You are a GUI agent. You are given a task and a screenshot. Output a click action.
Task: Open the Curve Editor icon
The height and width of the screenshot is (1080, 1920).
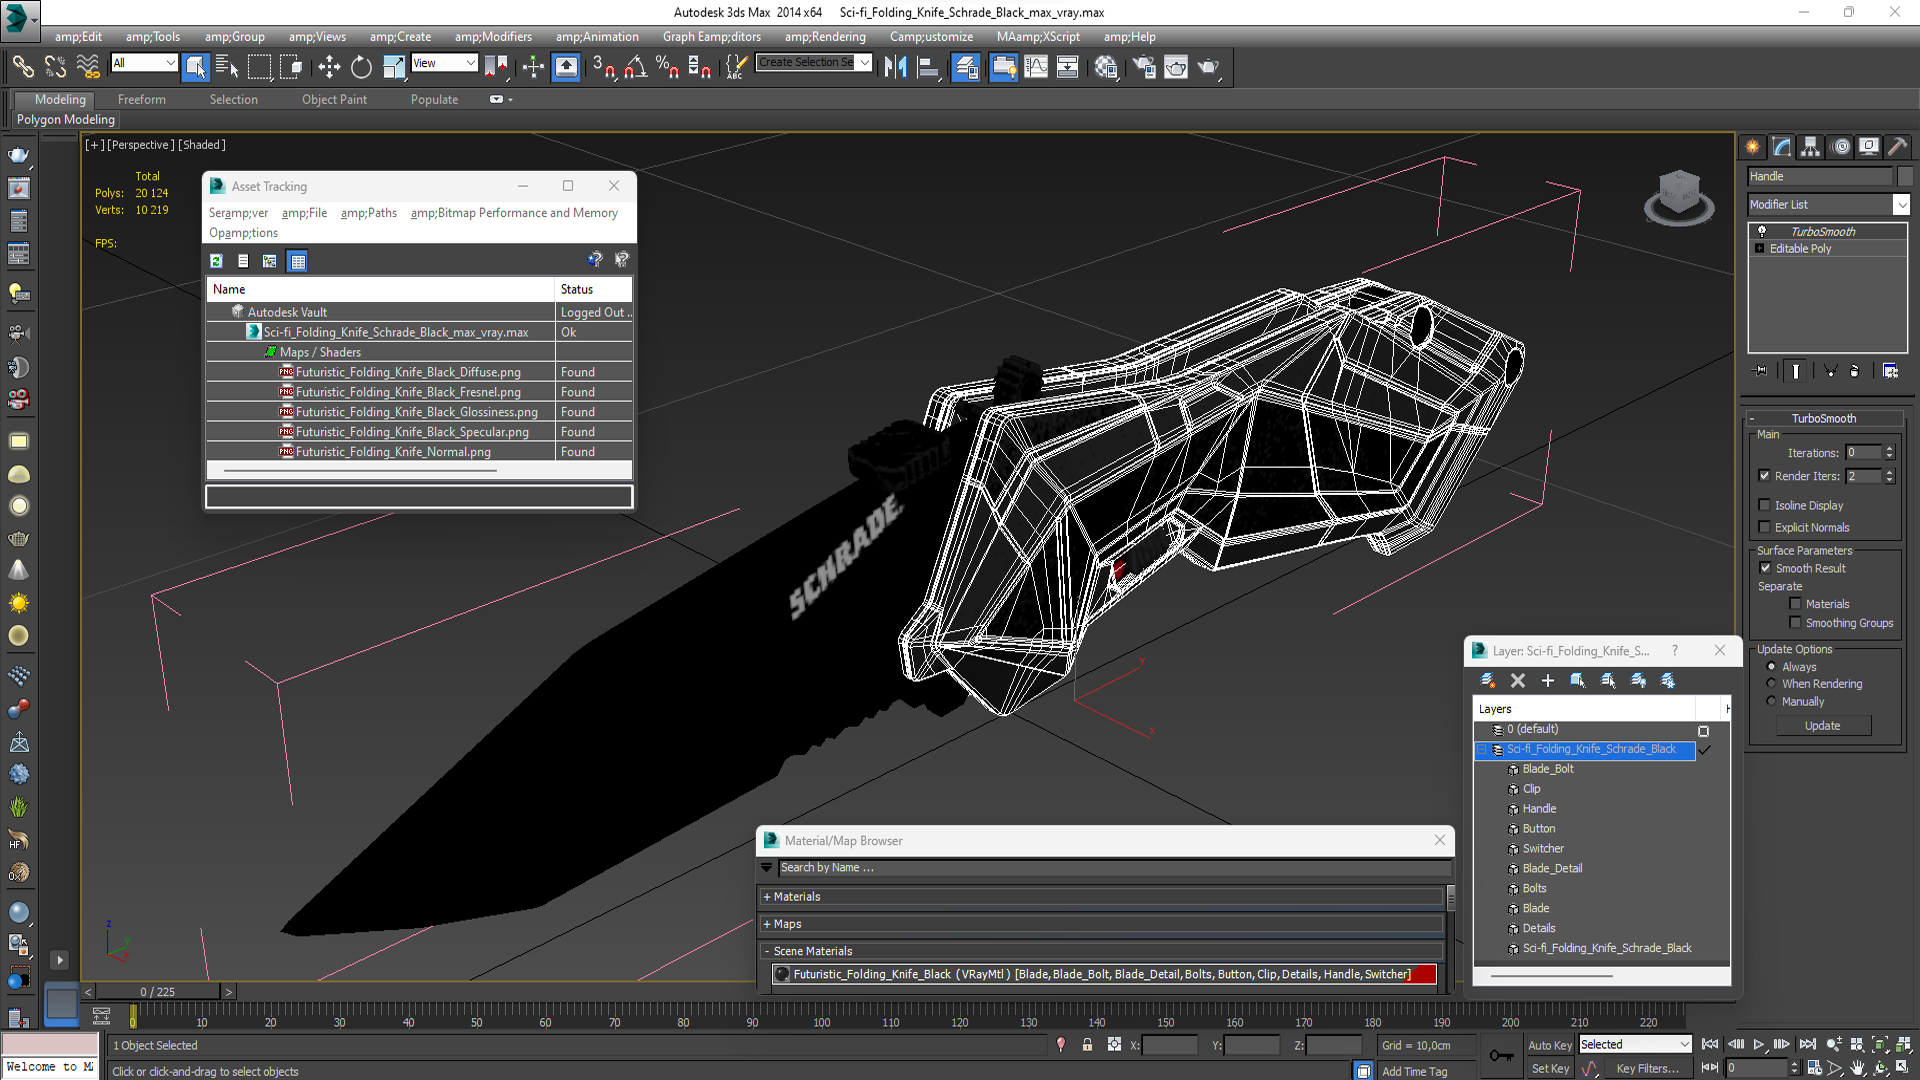click(1036, 67)
